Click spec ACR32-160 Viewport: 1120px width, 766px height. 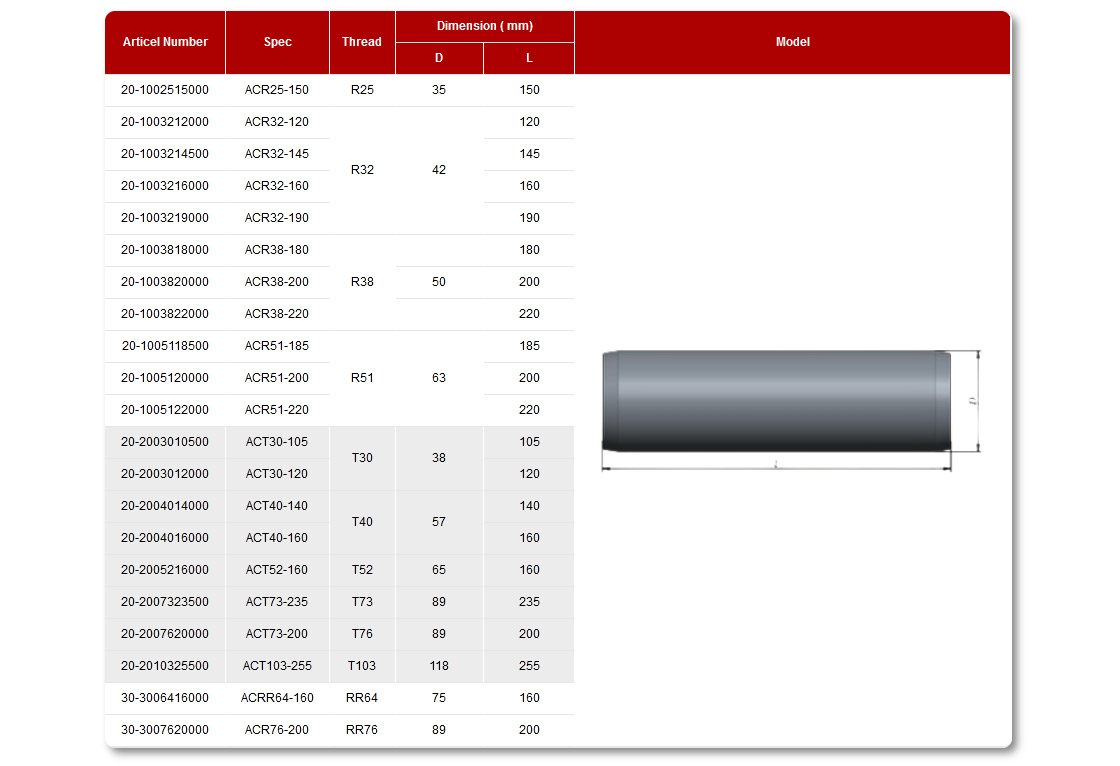[277, 186]
